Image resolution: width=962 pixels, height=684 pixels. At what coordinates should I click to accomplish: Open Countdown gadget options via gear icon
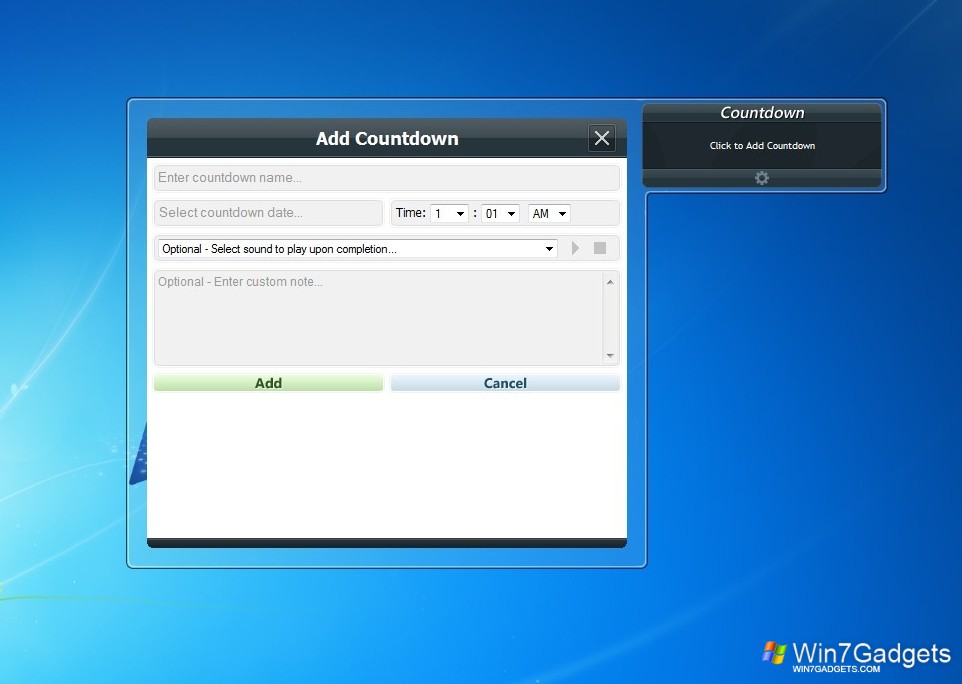pos(762,177)
